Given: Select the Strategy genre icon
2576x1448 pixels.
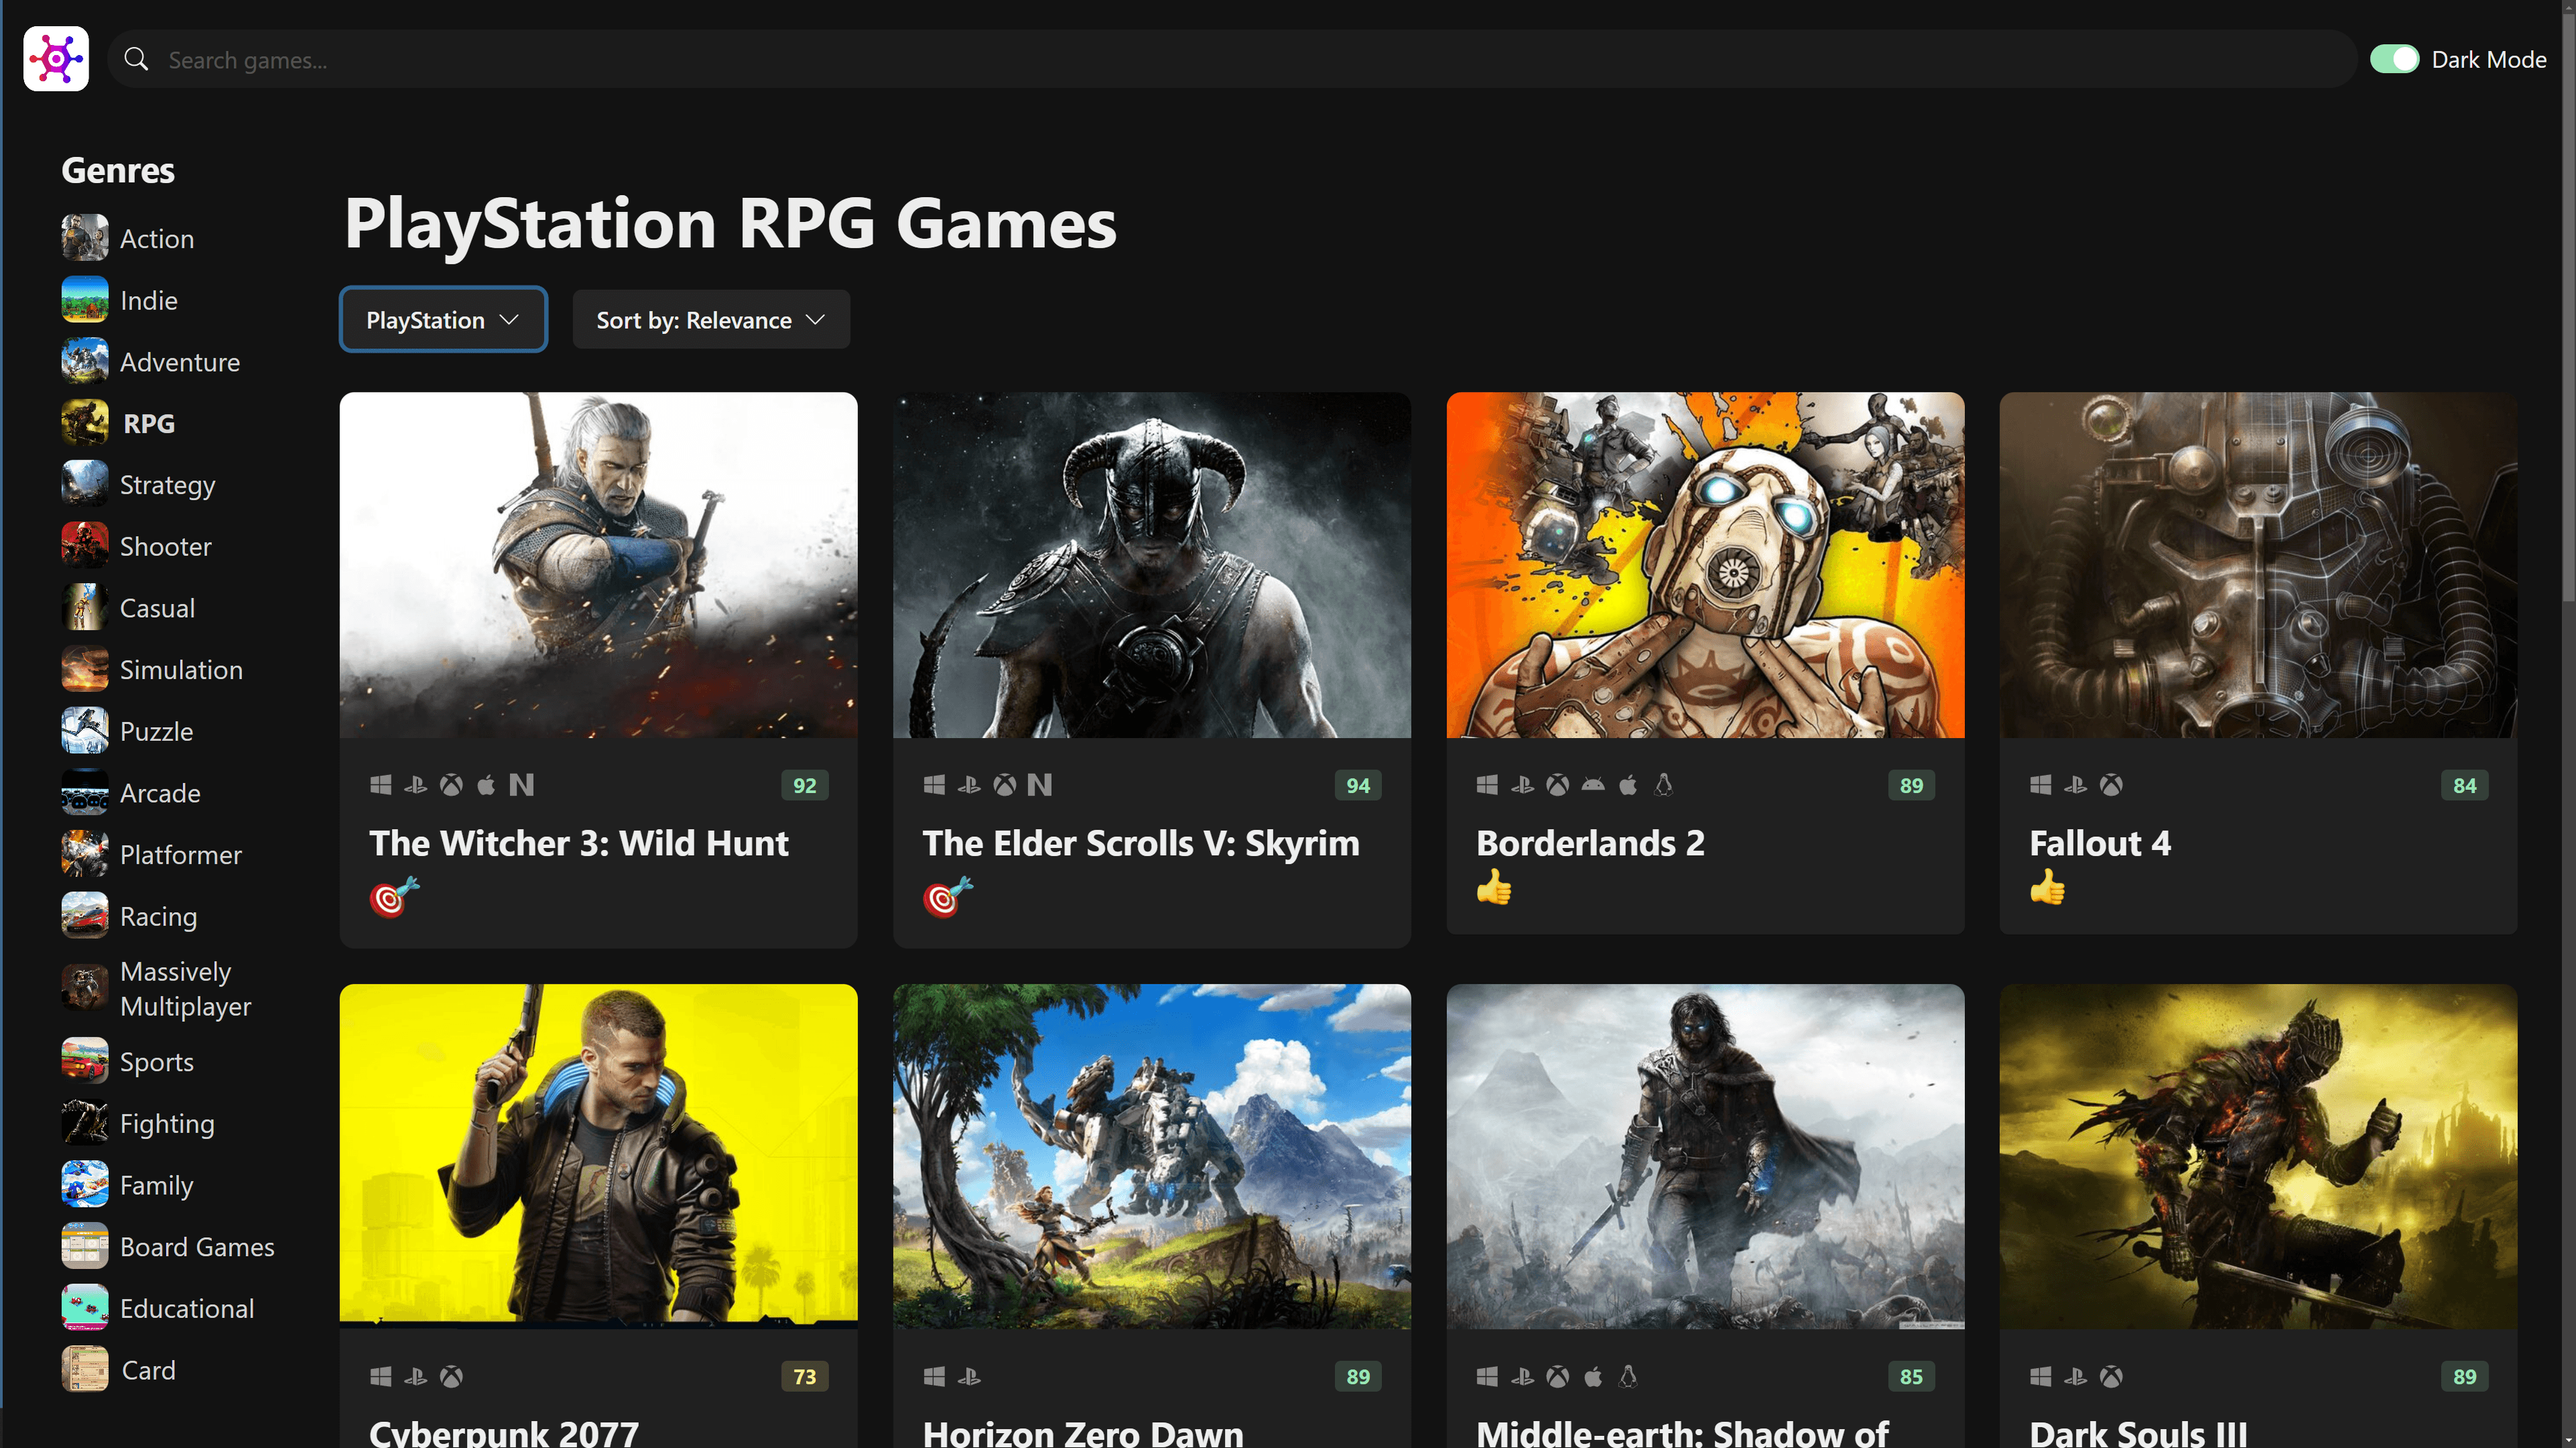Looking at the screenshot, I should pos(85,485).
